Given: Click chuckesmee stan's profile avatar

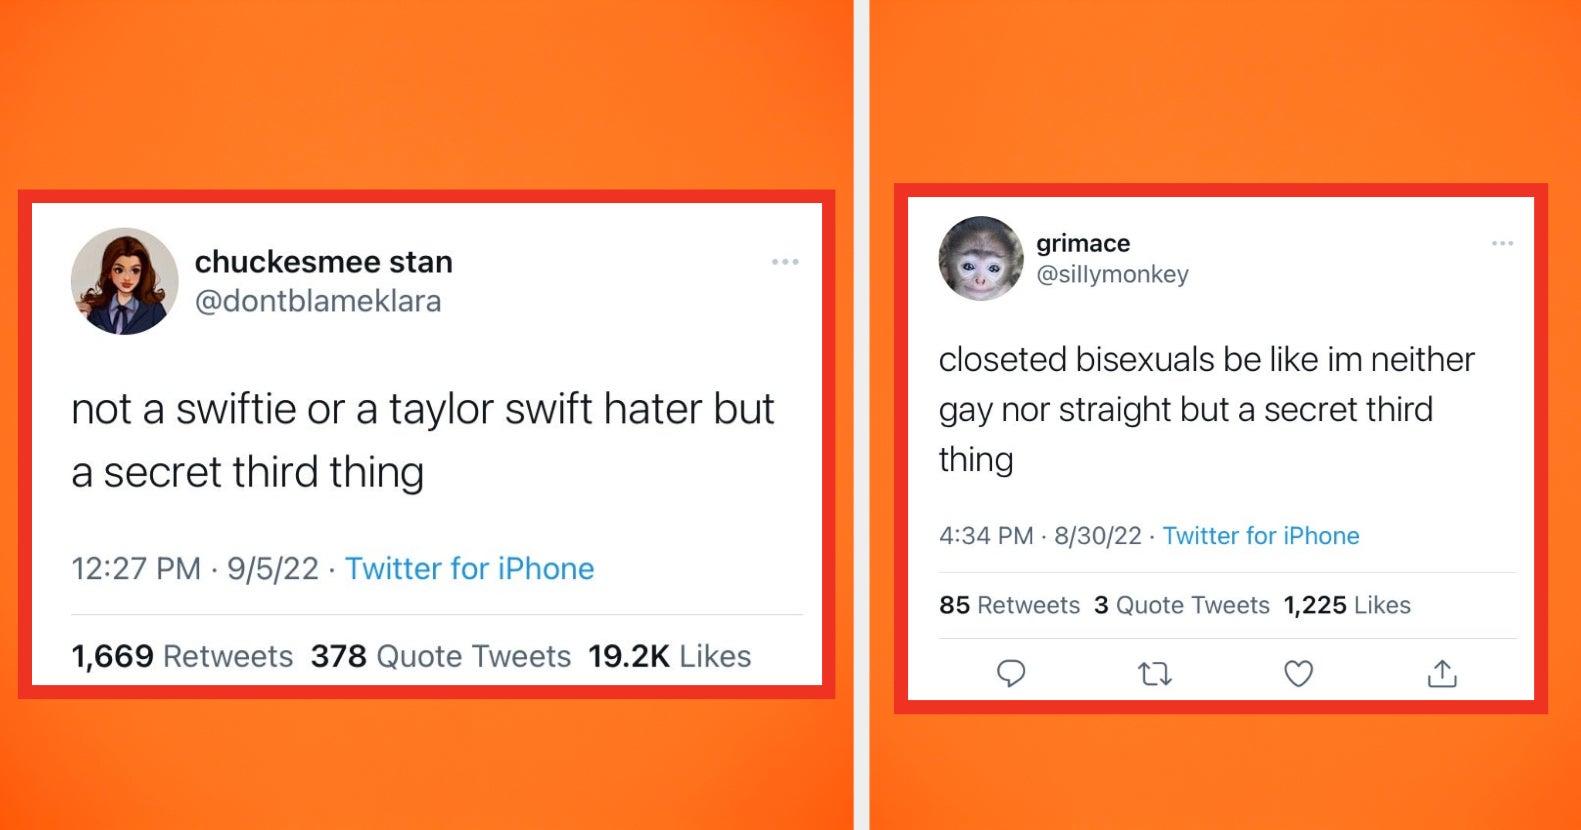Looking at the screenshot, I should (124, 280).
